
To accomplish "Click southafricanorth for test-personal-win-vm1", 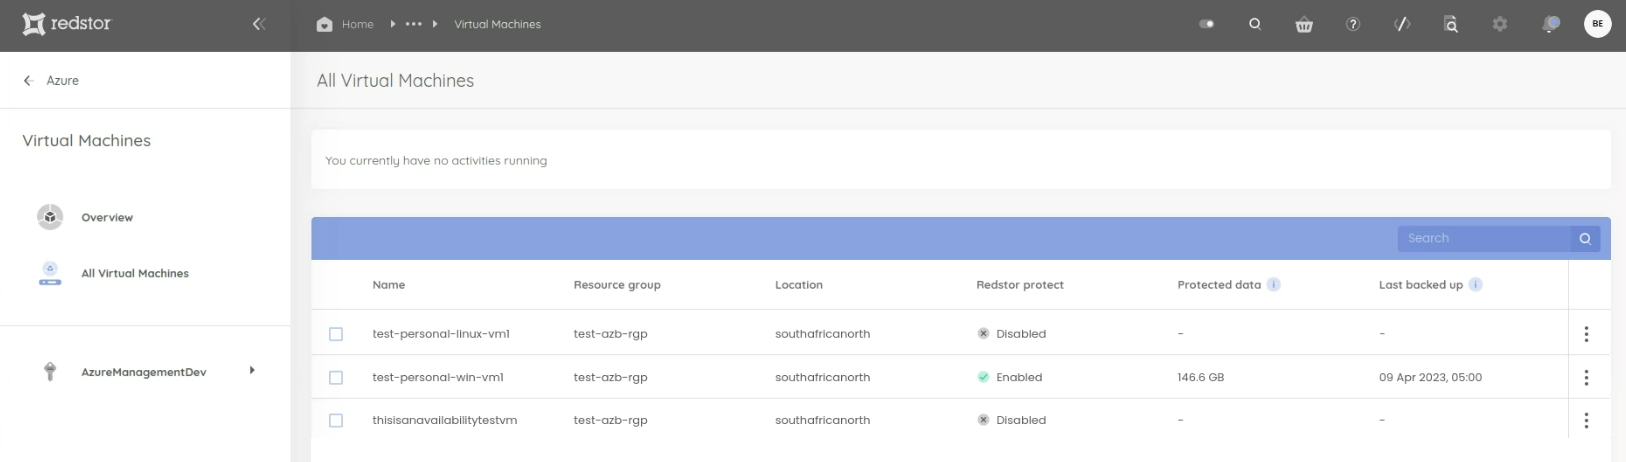I will coord(822,377).
